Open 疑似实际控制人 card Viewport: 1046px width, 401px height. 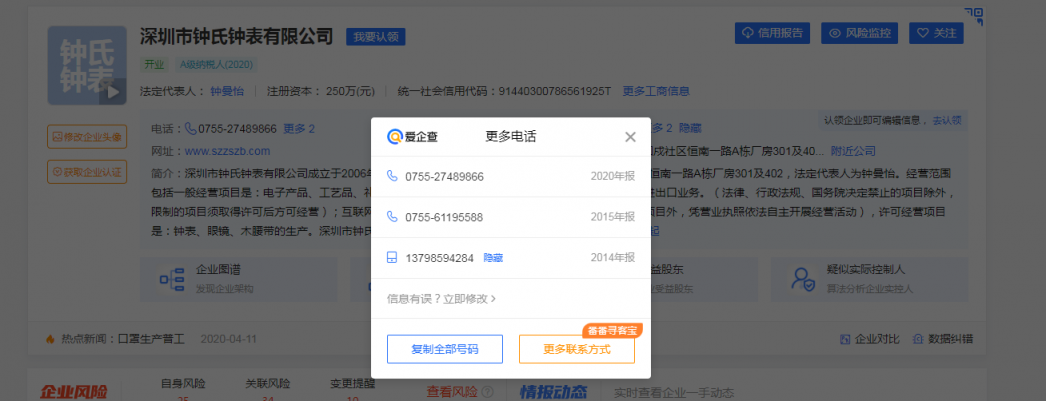pyautogui.click(x=870, y=279)
